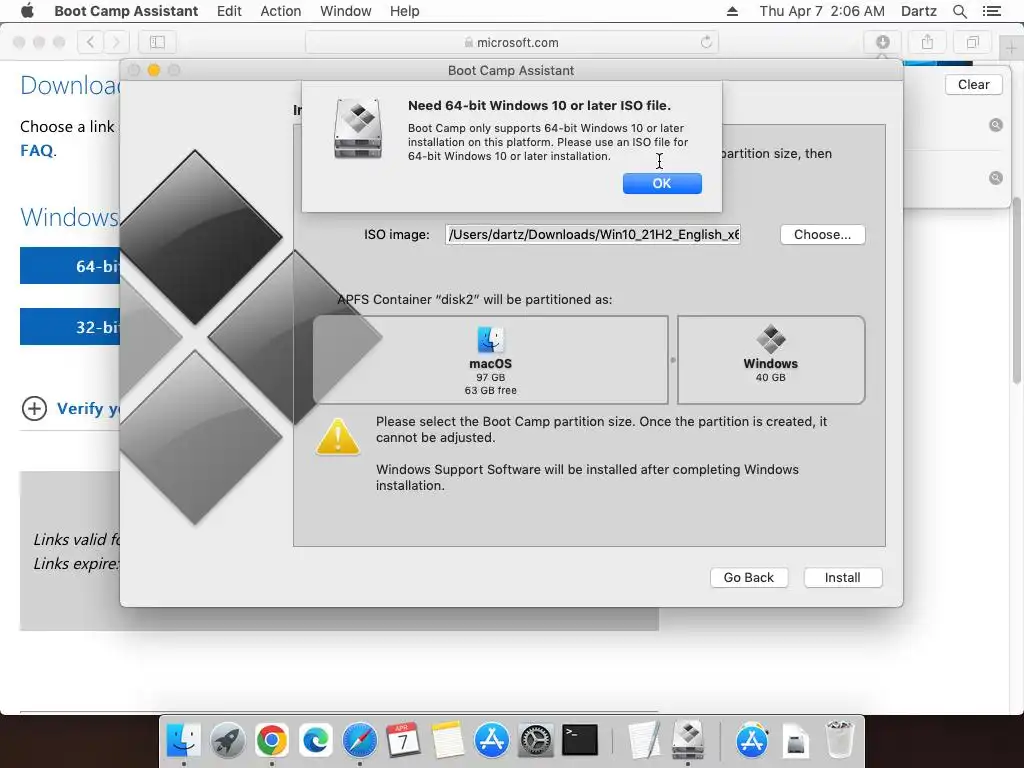Open the App Store from the Dock
The width and height of the screenshot is (1024, 768).
(492, 741)
